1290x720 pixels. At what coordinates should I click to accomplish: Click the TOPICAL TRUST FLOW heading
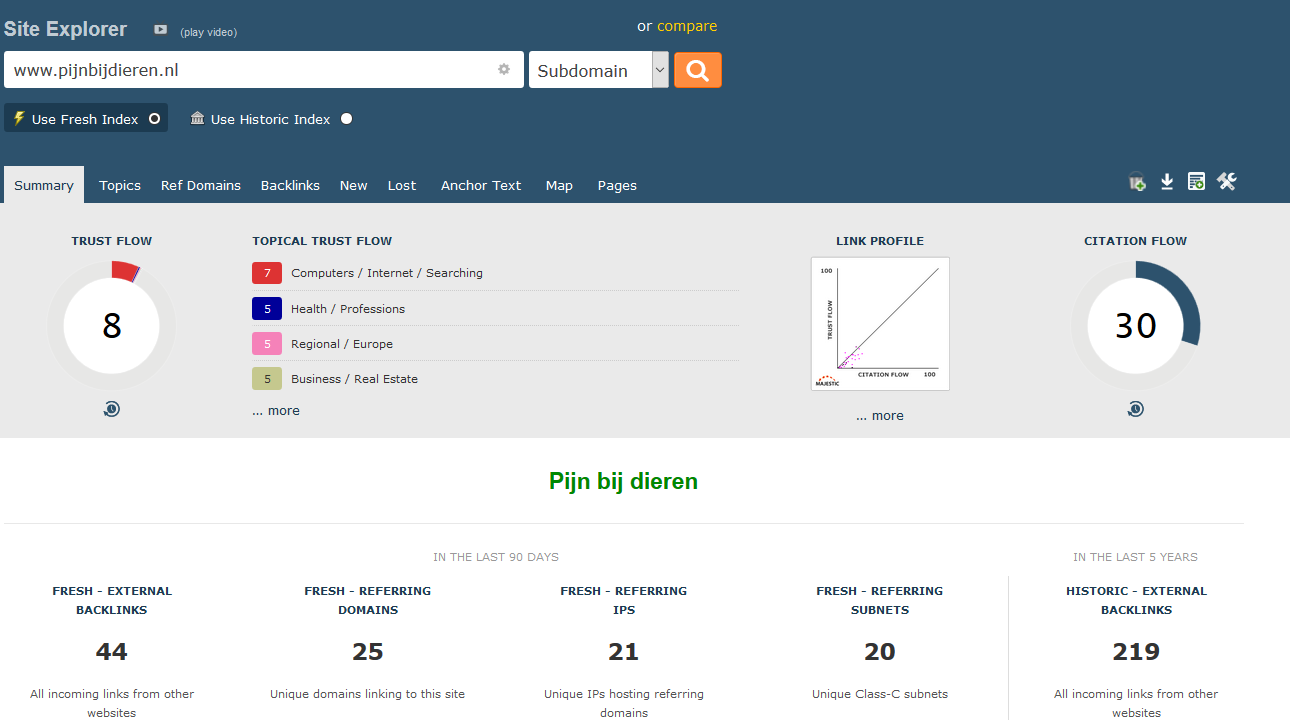(x=322, y=241)
